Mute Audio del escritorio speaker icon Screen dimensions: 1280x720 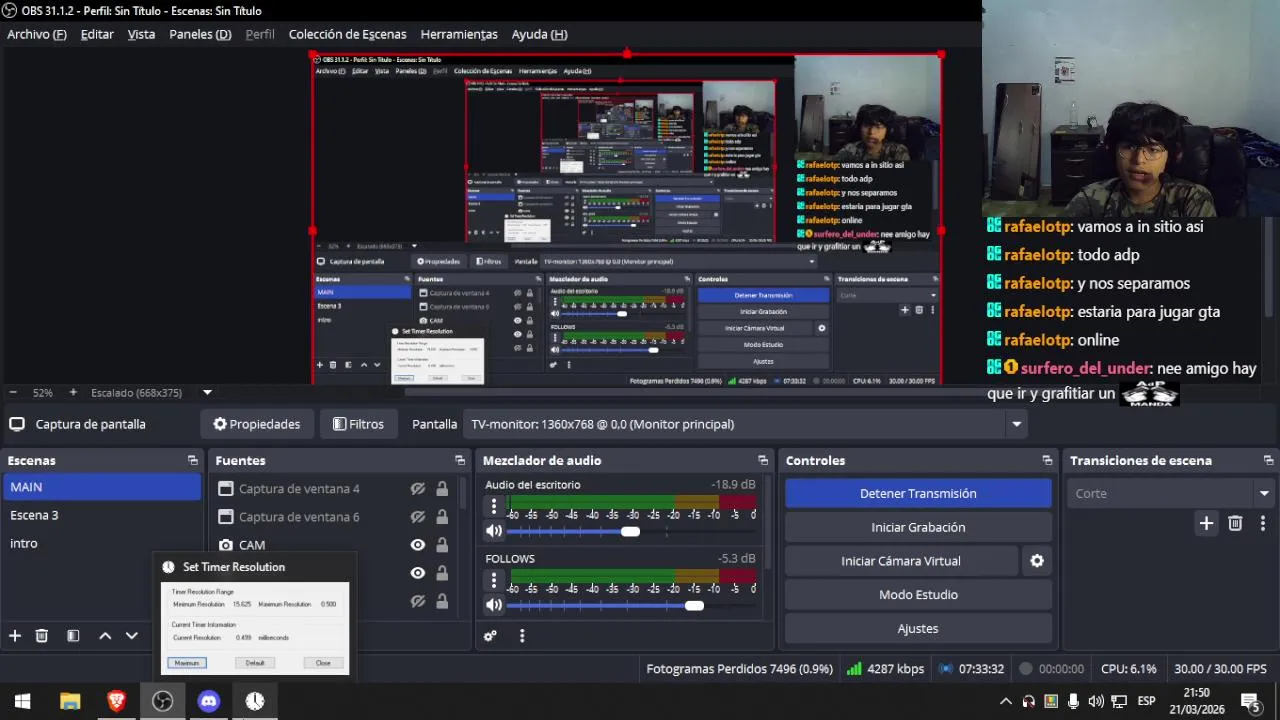pyautogui.click(x=494, y=531)
